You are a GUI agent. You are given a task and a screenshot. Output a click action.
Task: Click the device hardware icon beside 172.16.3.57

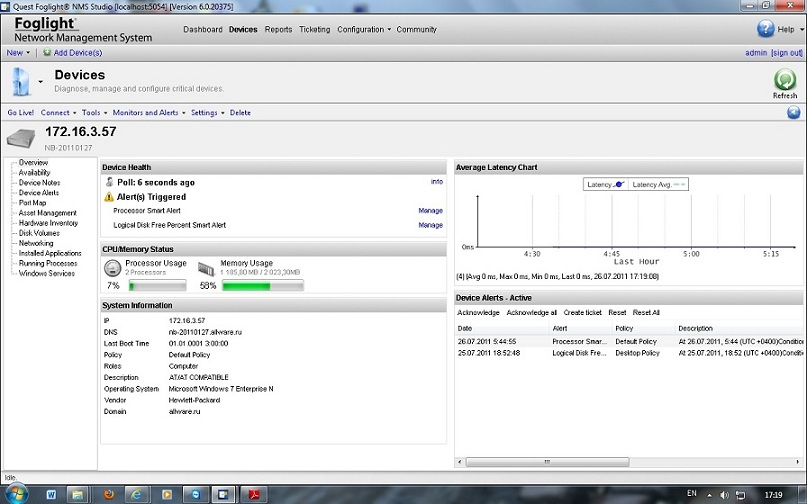(21, 138)
